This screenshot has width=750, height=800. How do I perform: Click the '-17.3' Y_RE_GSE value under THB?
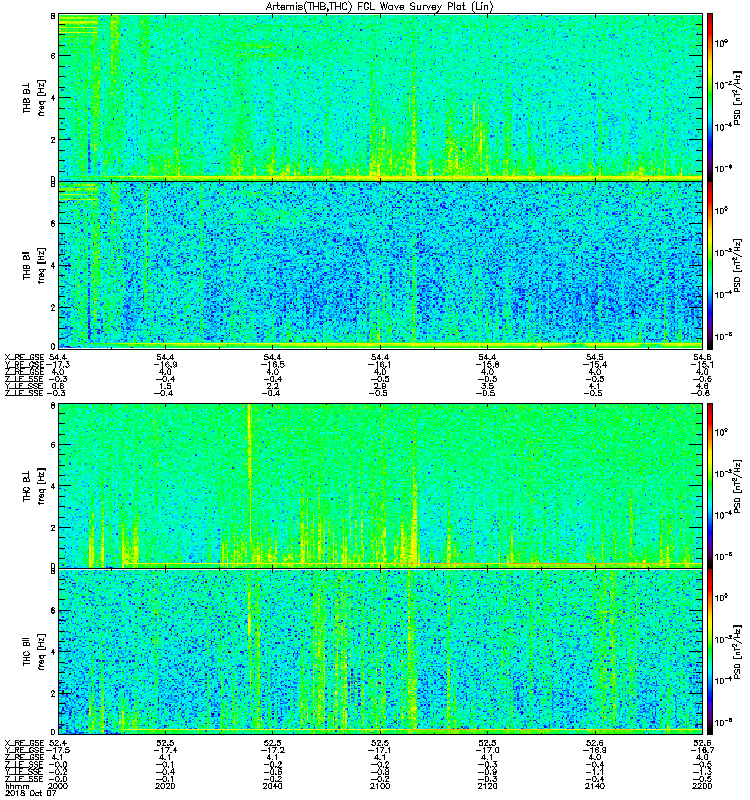(58, 365)
